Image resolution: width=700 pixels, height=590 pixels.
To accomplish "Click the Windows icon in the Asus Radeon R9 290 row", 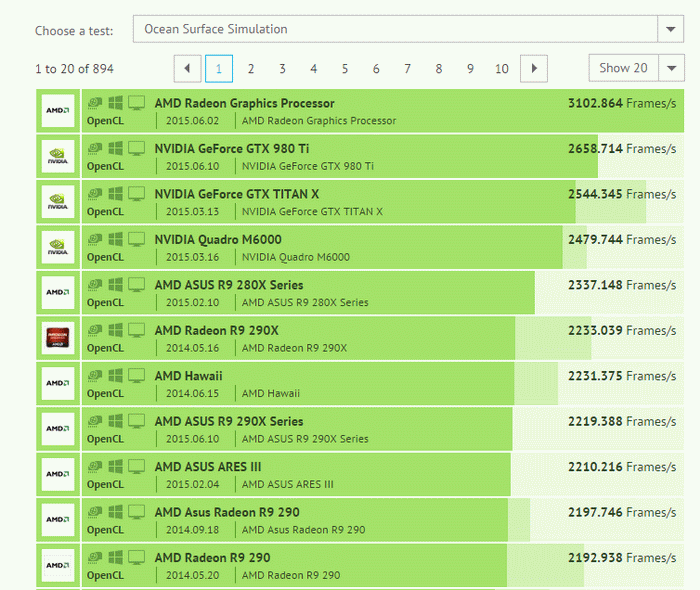I will (x=116, y=512).
